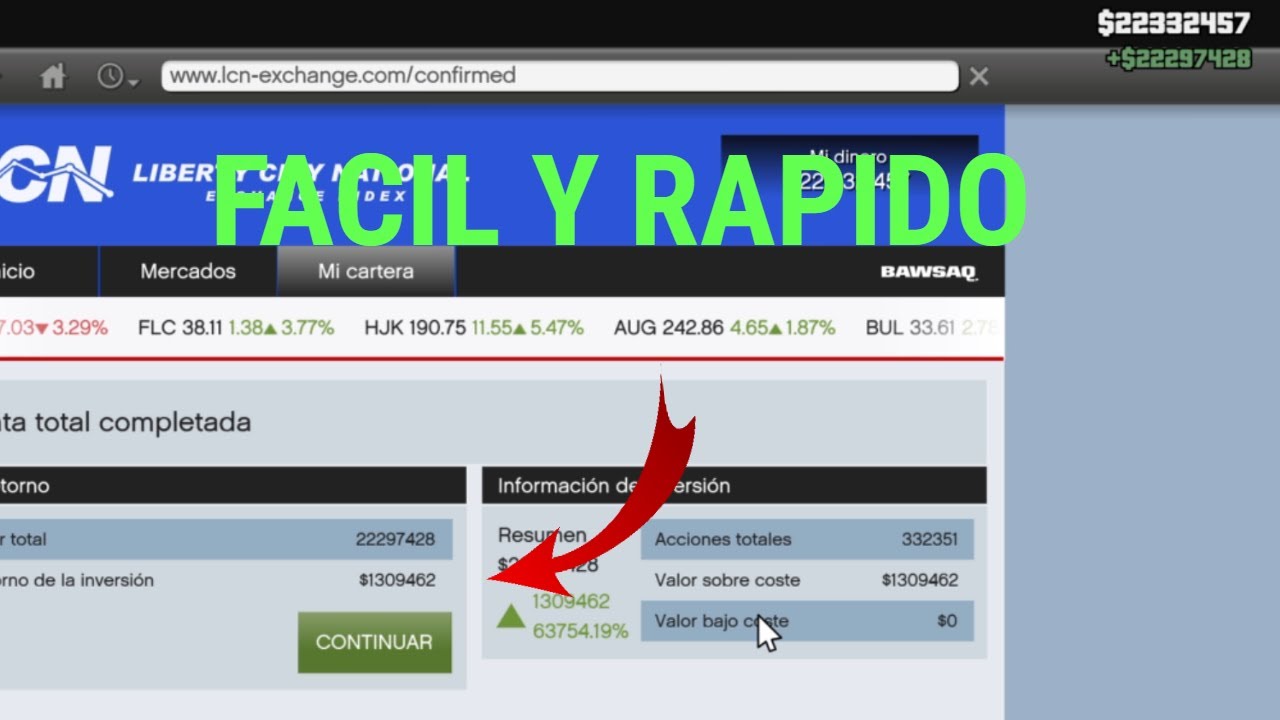Open the Mercados tab
The image size is (1280, 720).
(188, 271)
